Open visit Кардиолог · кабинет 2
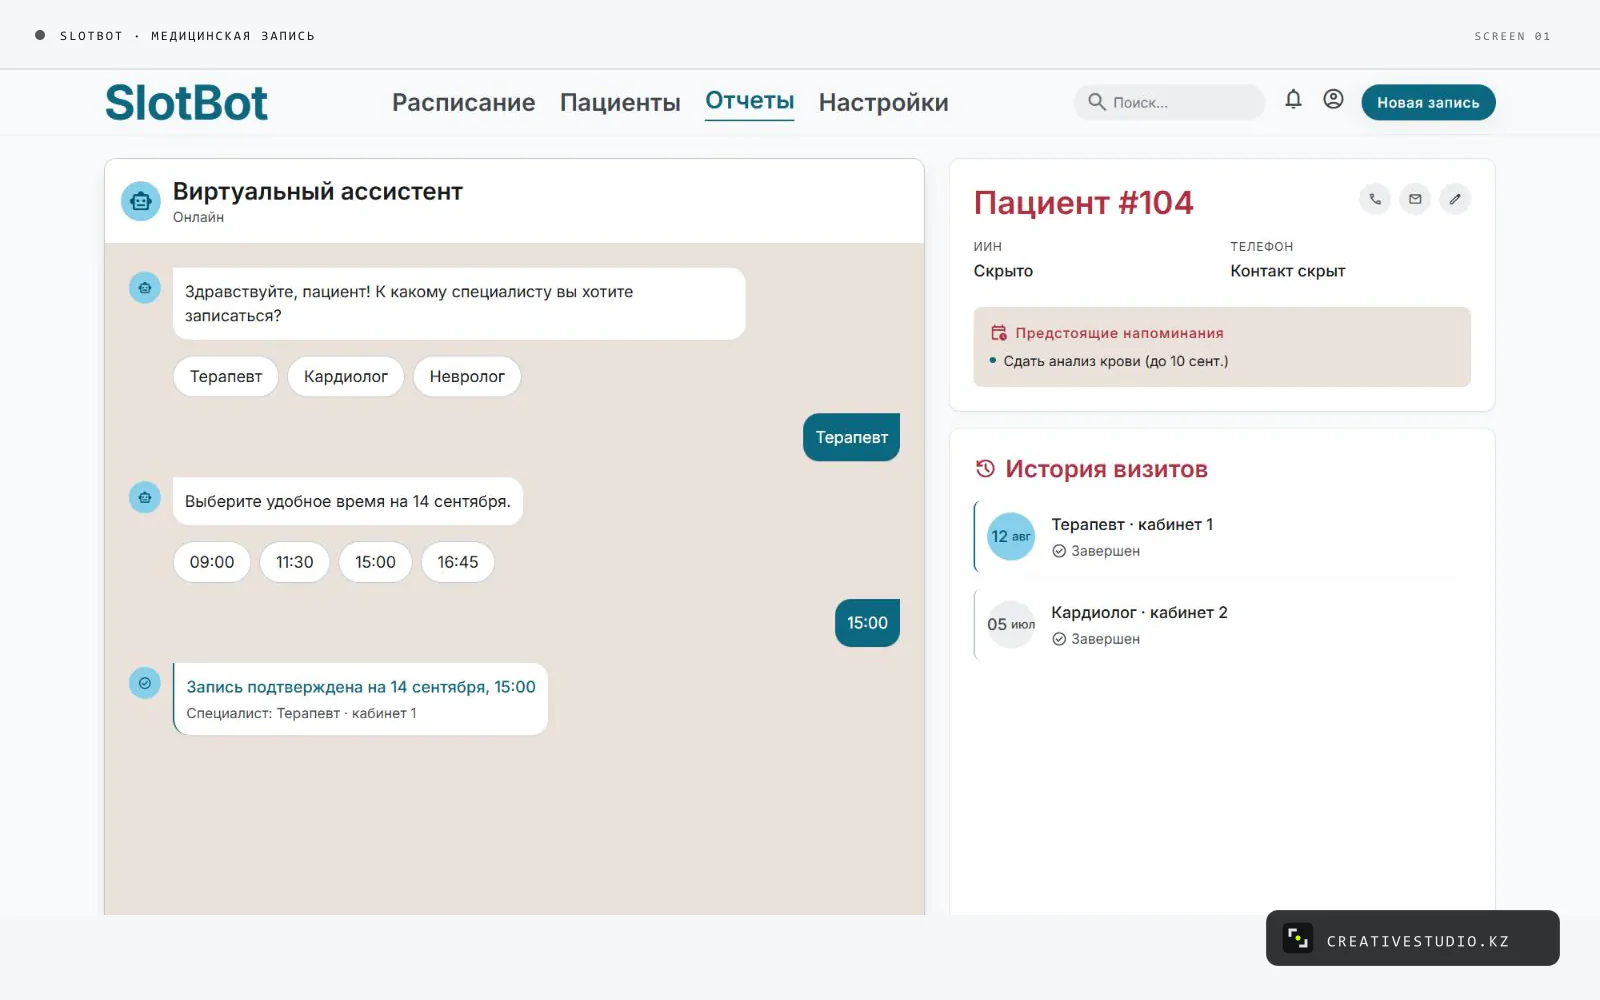Screen dimensions: 1600x1000 pos(1222,625)
